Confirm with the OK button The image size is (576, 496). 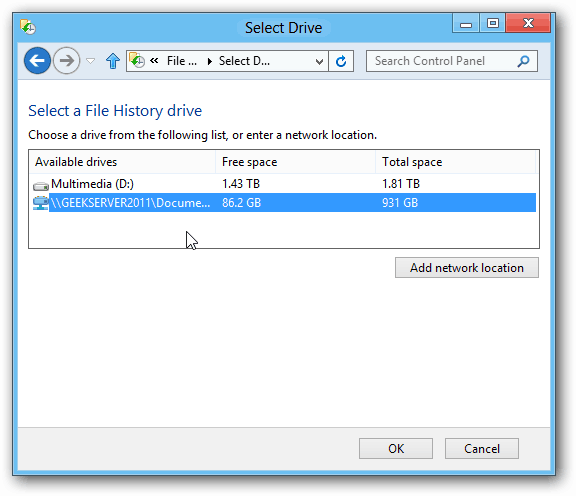(x=396, y=449)
